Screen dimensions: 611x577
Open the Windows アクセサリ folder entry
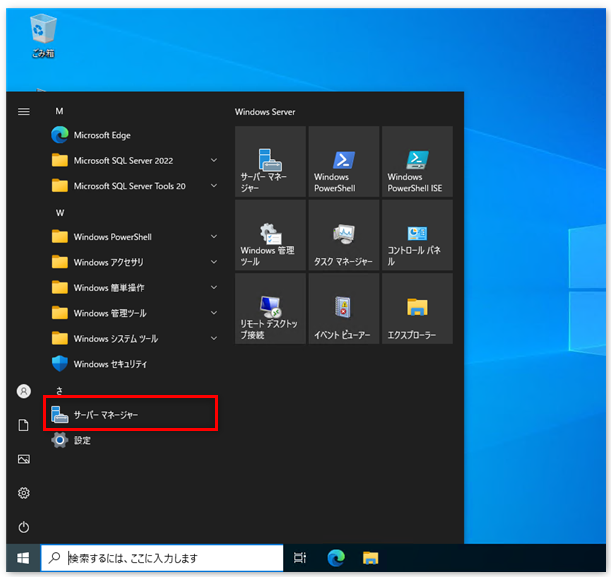pyautogui.click(x=132, y=262)
